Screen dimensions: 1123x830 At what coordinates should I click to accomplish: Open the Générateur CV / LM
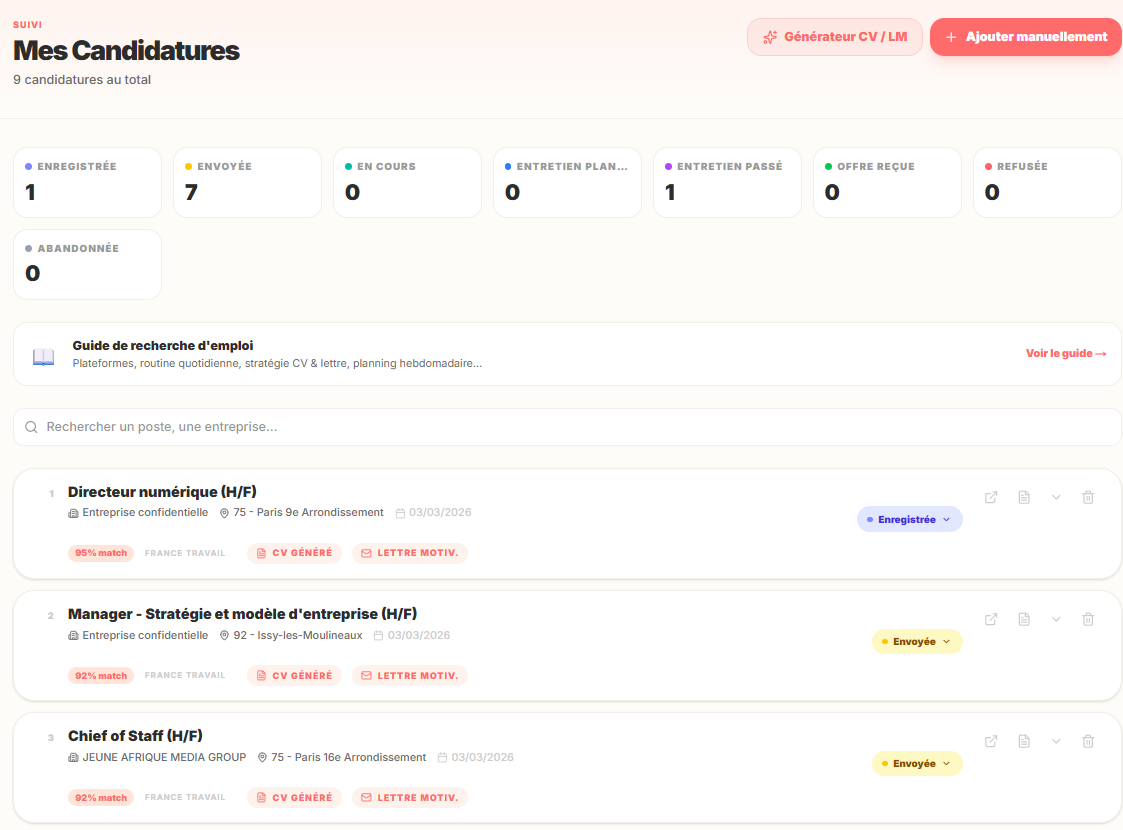click(834, 37)
